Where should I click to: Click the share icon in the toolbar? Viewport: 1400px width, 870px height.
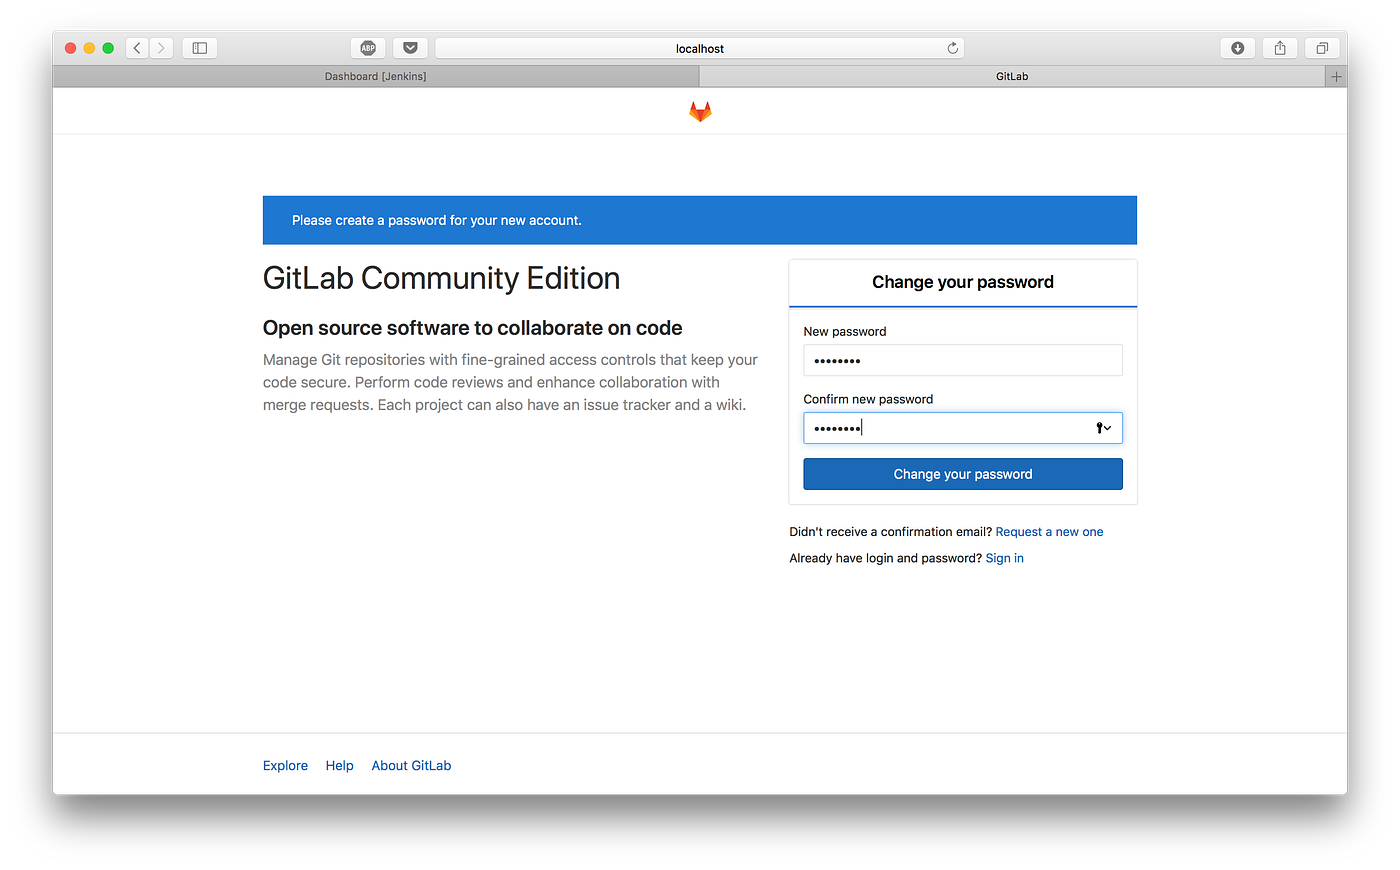pos(1279,47)
